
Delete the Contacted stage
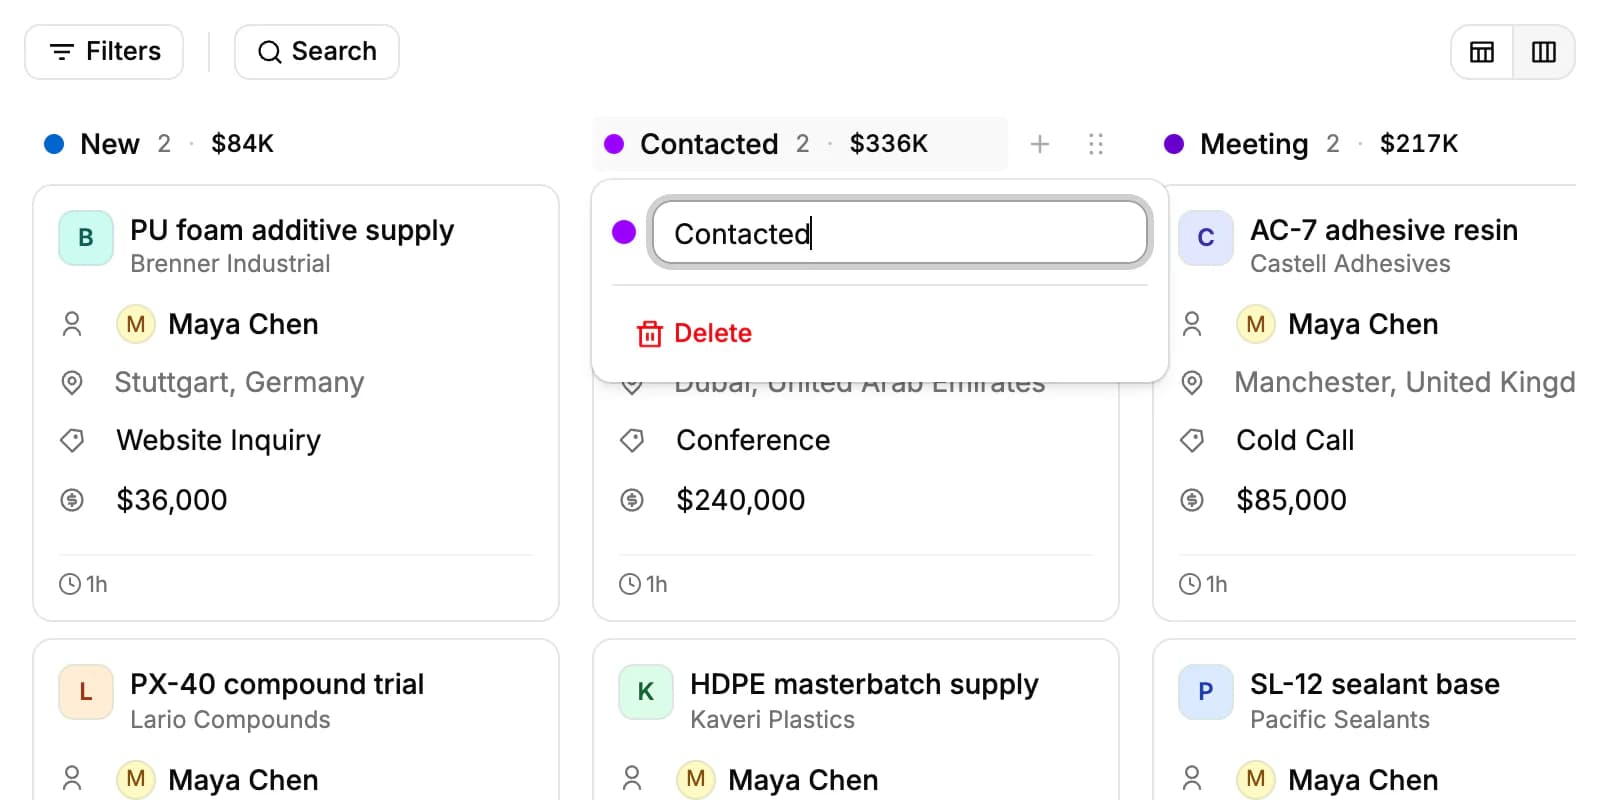(x=694, y=333)
